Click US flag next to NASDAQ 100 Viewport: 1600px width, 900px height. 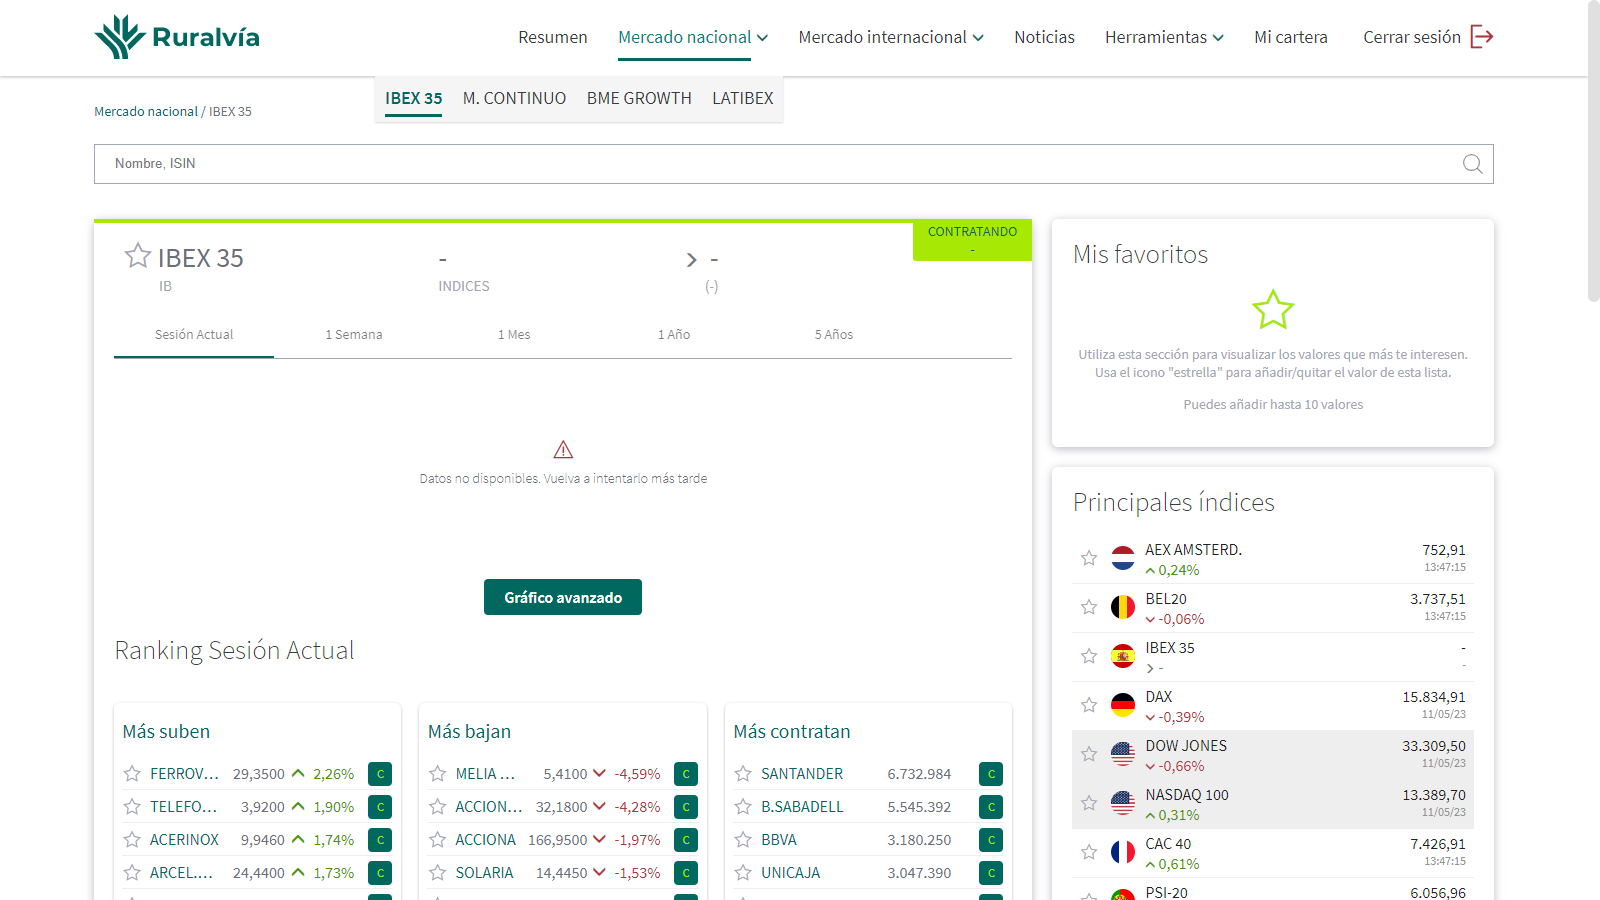1123,803
